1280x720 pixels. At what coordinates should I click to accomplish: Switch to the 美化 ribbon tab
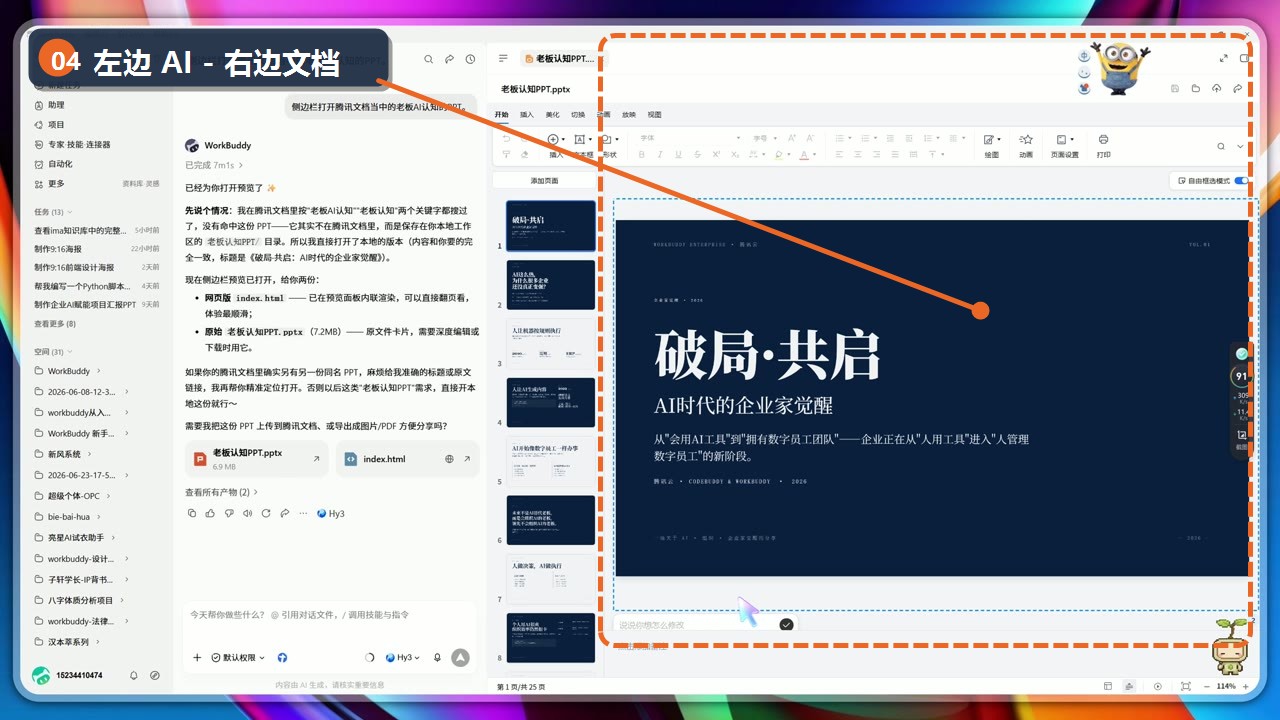pos(553,115)
